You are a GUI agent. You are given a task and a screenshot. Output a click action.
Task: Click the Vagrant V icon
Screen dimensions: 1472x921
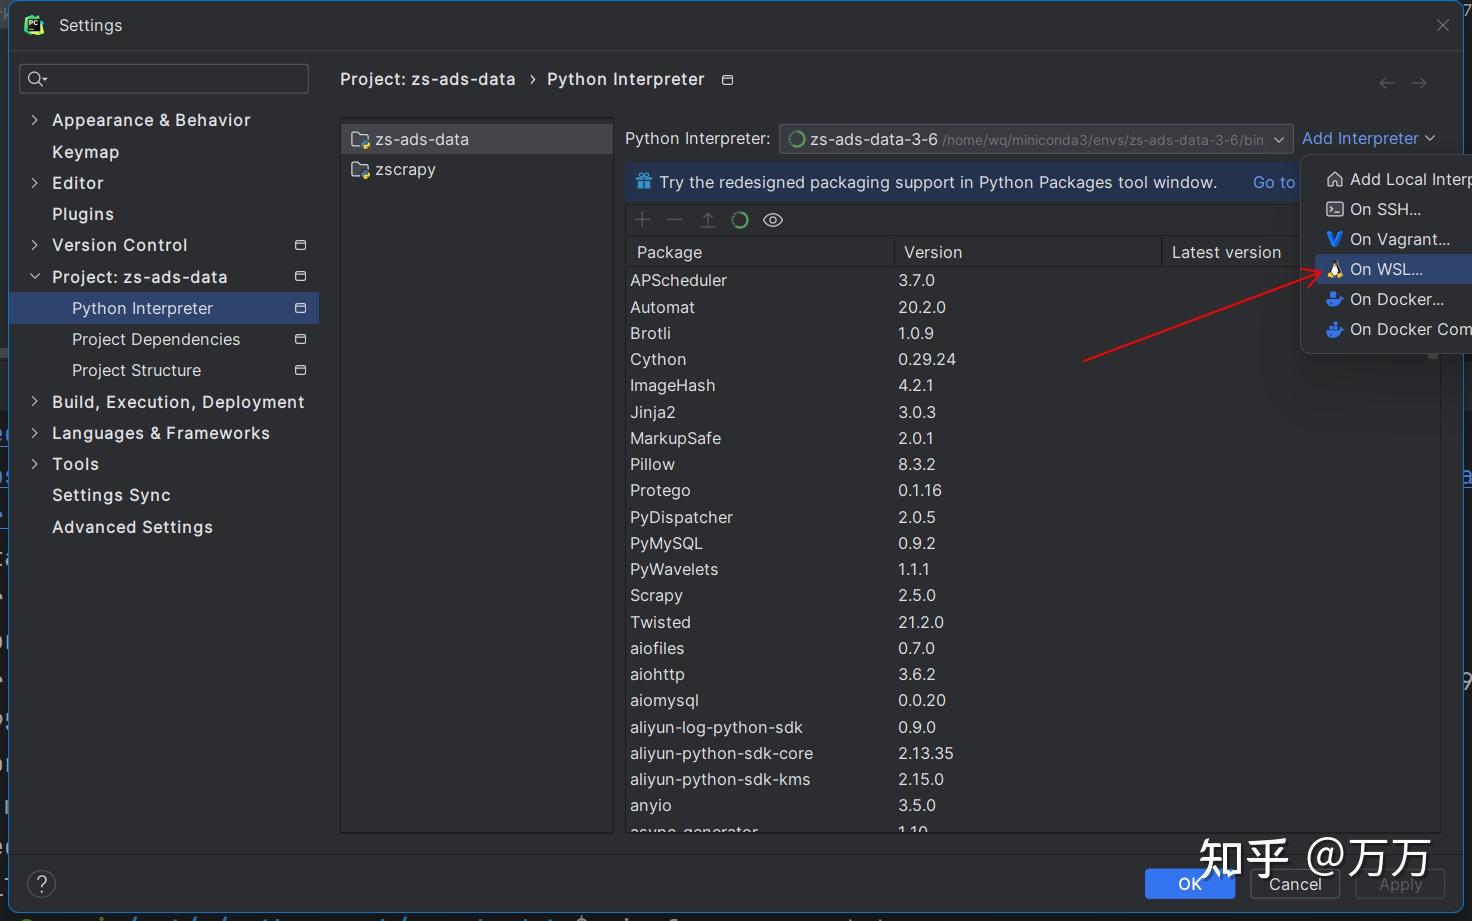pyautogui.click(x=1335, y=239)
